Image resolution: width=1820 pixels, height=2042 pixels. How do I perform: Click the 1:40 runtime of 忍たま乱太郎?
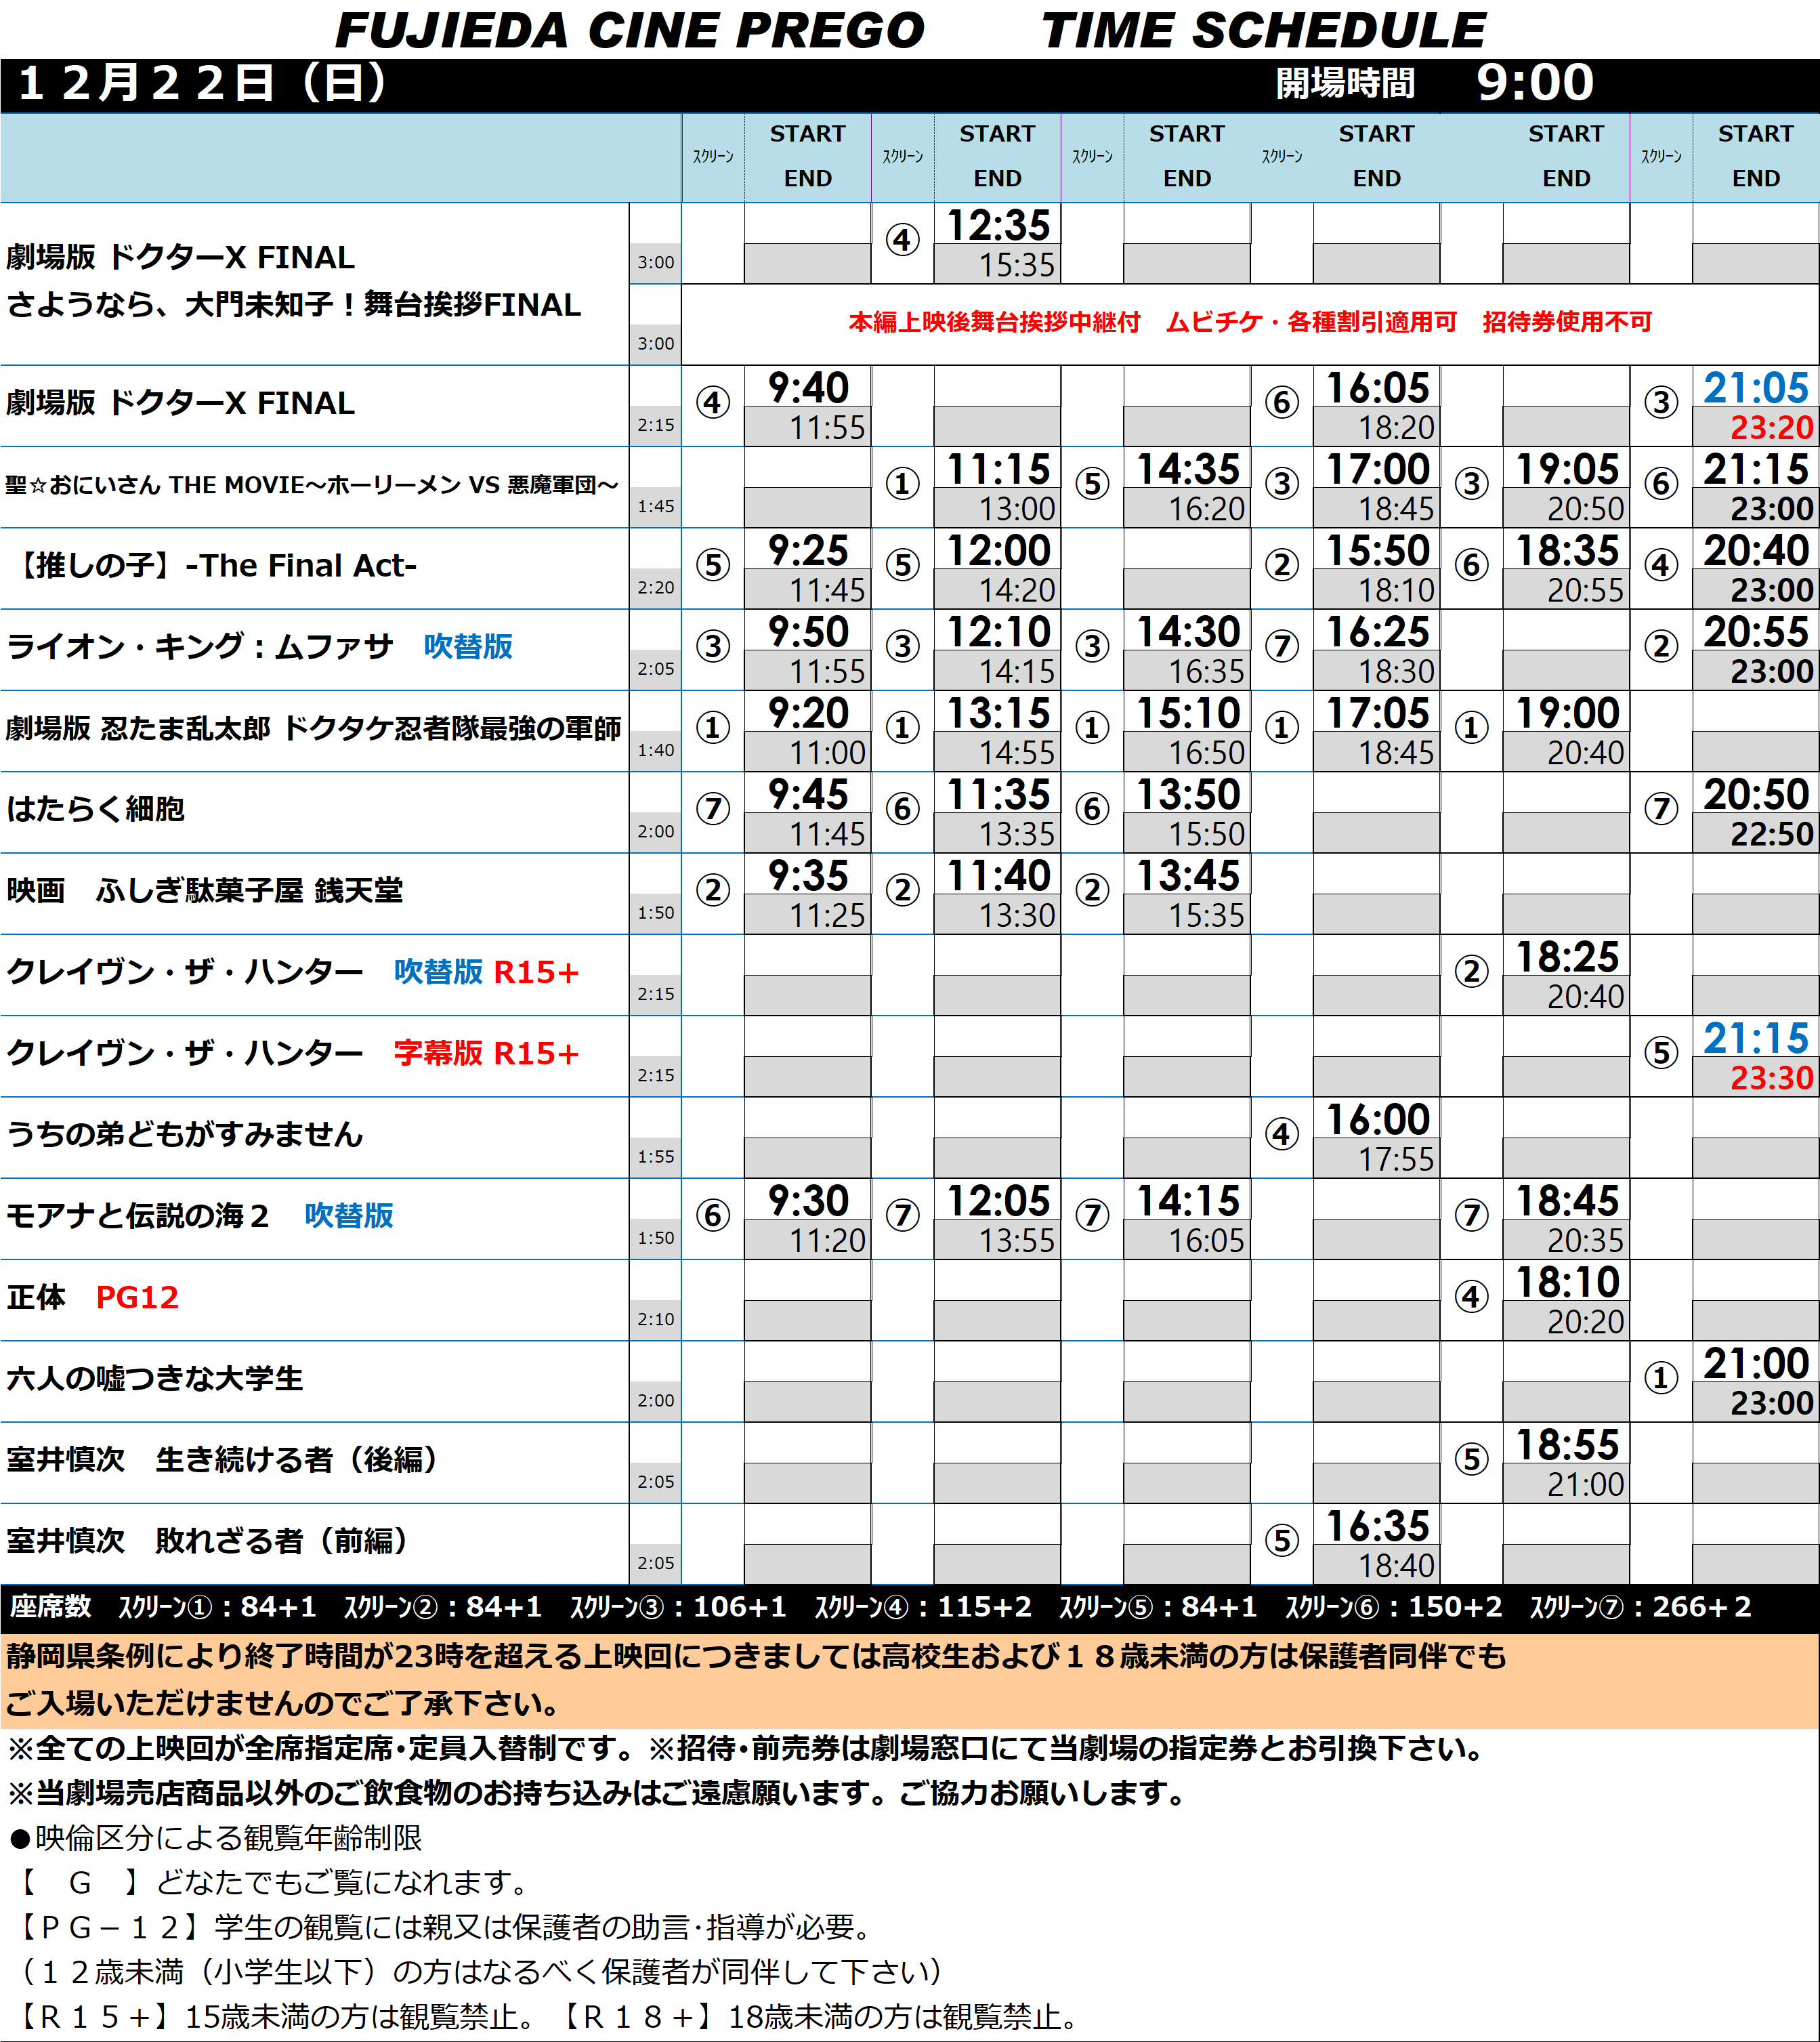[x=656, y=750]
